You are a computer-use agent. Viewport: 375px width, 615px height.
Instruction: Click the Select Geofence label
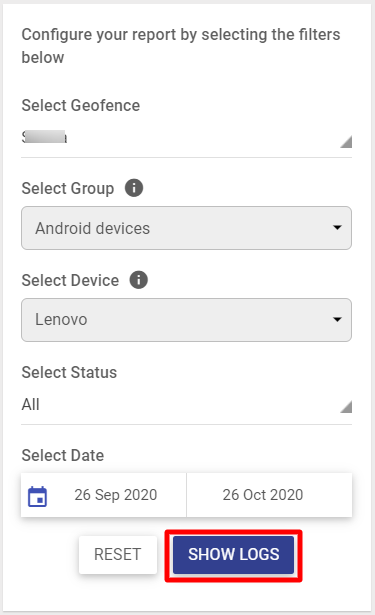(81, 106)
